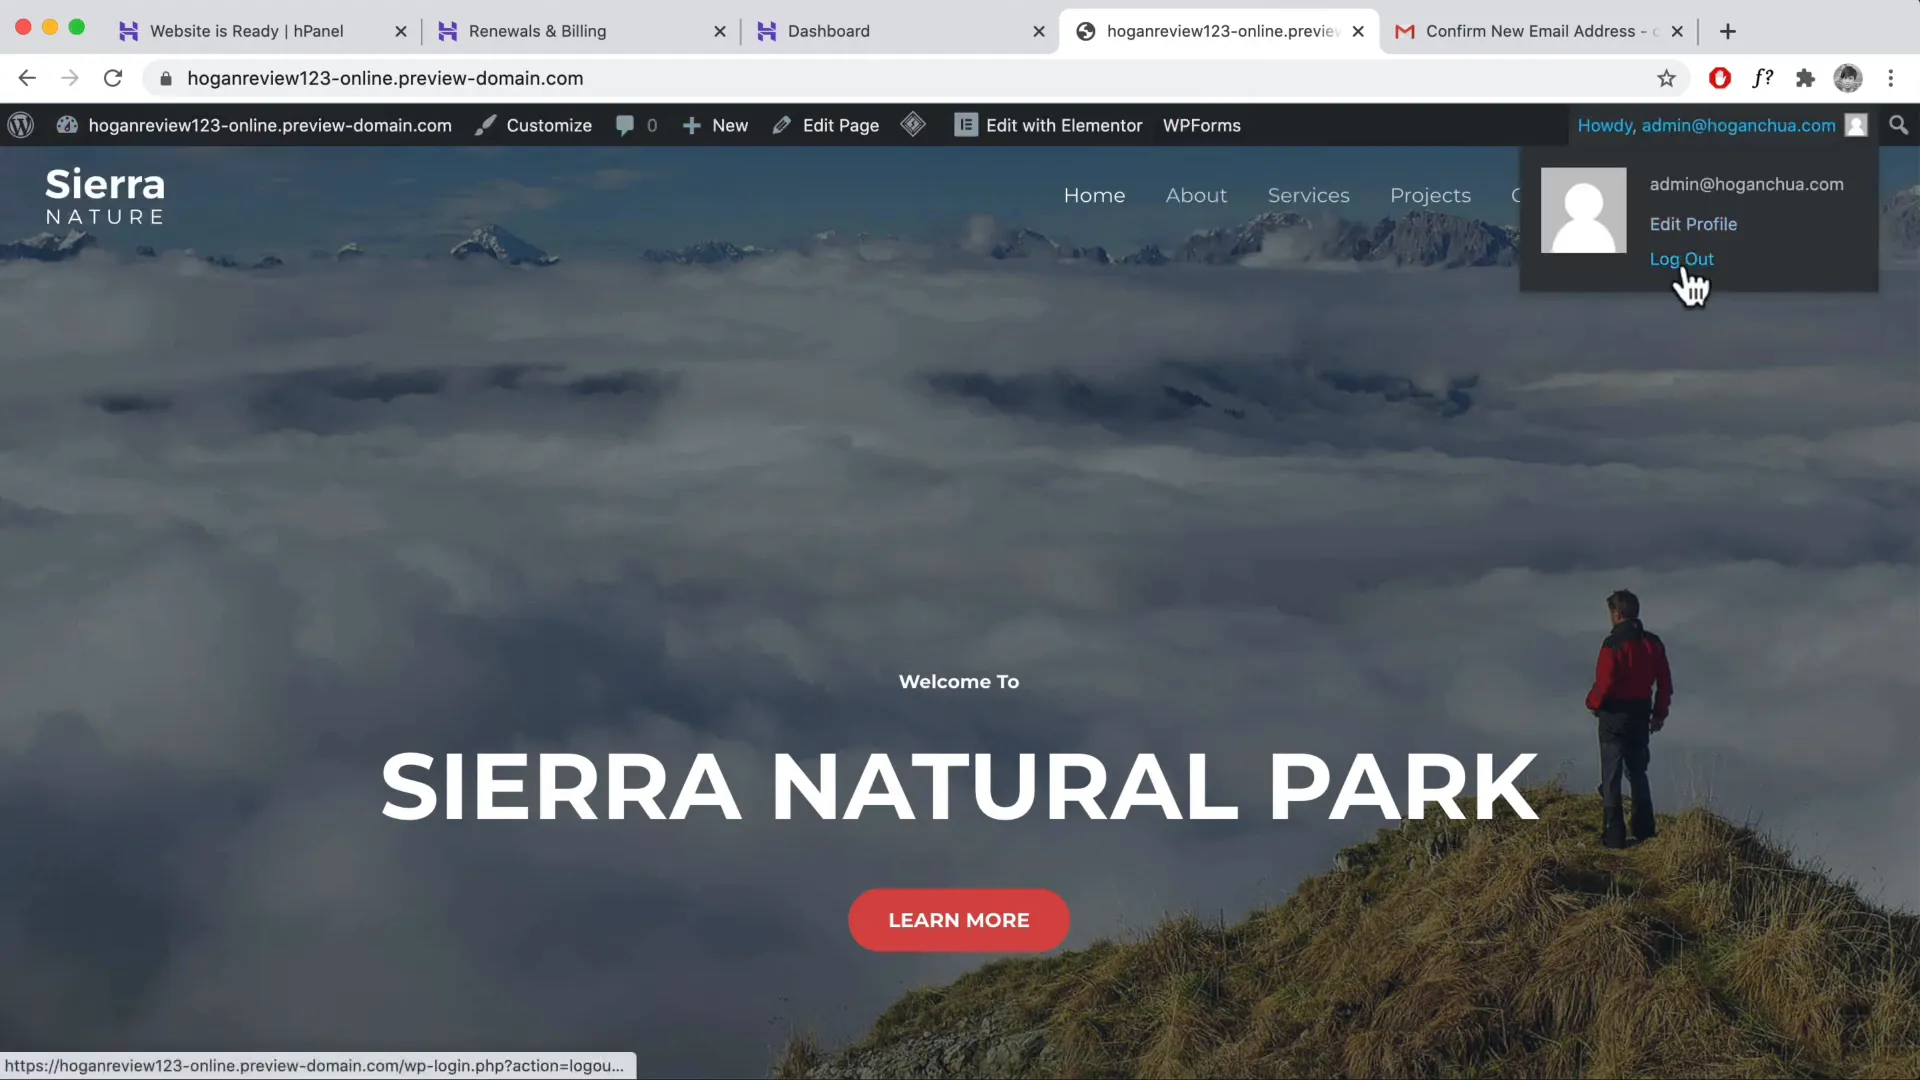Click Log Out from user menu

(x=1681, y=258)
